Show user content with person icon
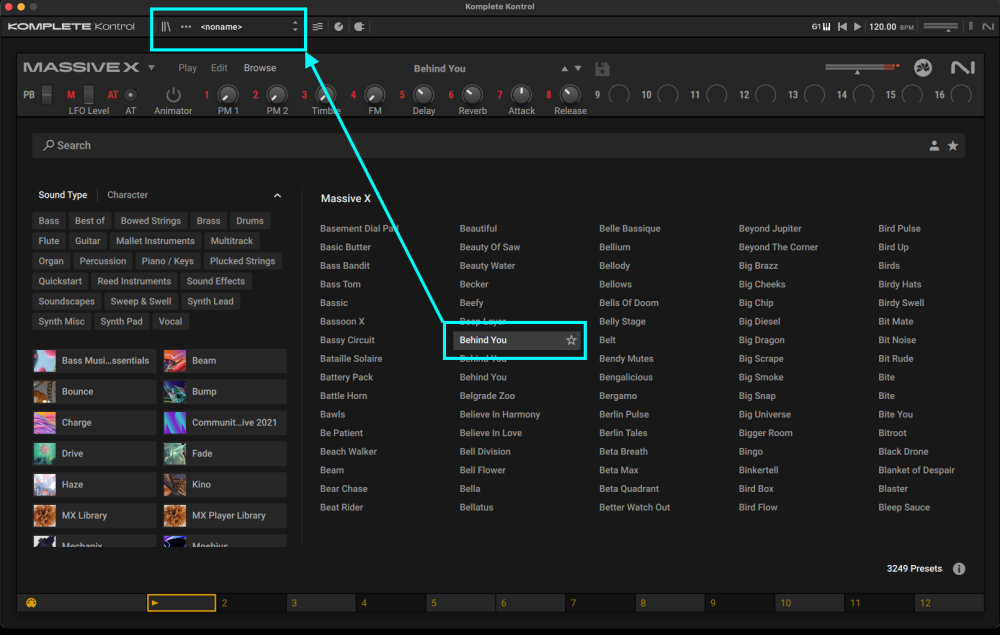The width and height of the screenshot is (1000, 635). click(x=934, y=146)
